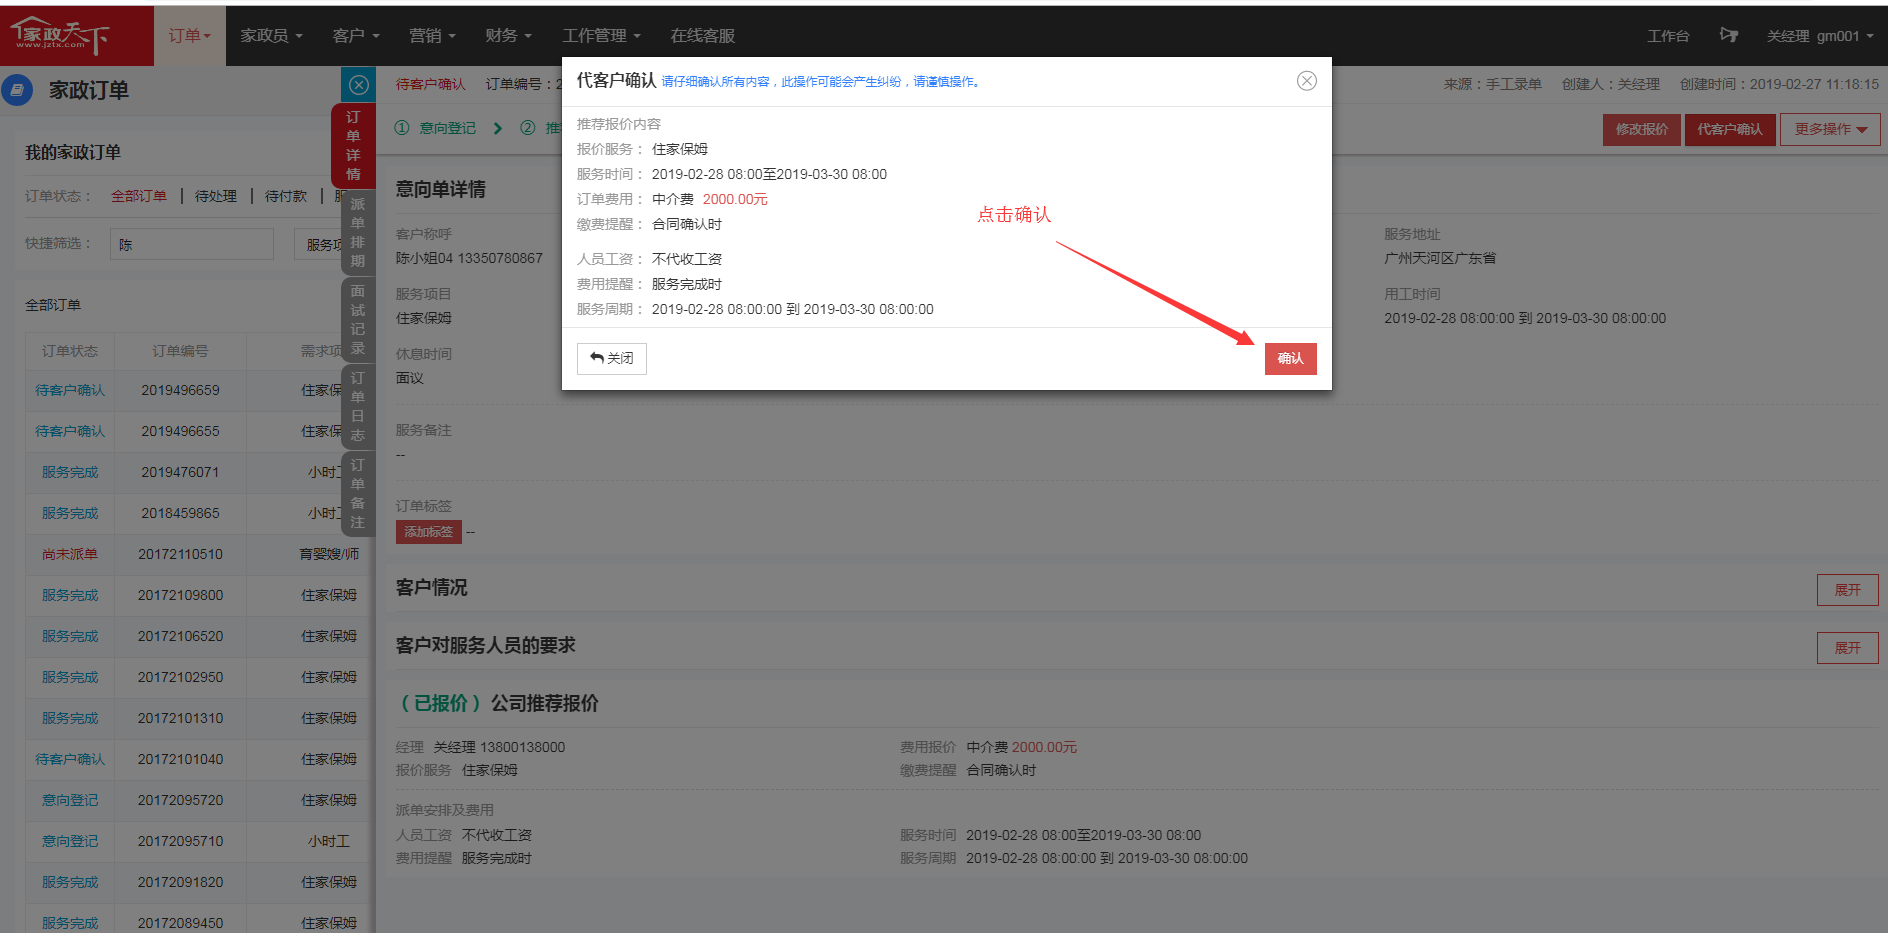Expand 客户对服务人员的要求 section with 展开
The width and height of the screenshot is (1888, 933).
pos(1847,648)
